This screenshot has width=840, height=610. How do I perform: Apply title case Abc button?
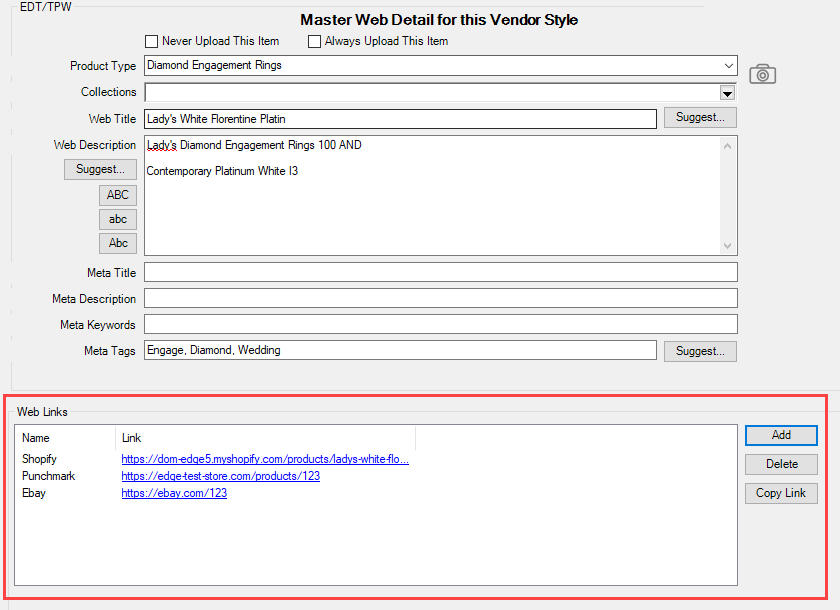(118, 243)
